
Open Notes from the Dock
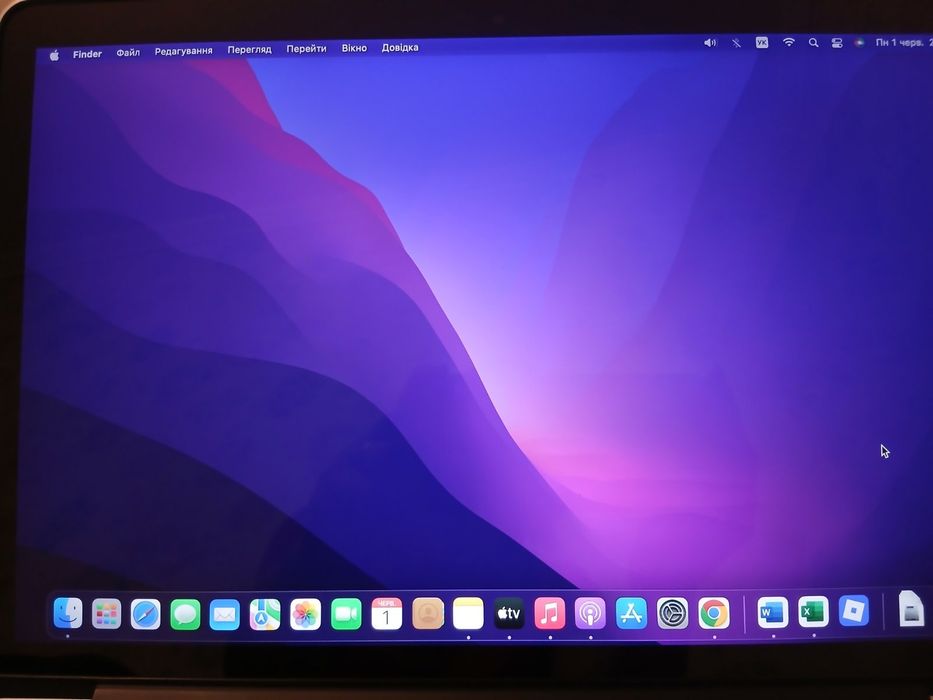click(468, 614)
